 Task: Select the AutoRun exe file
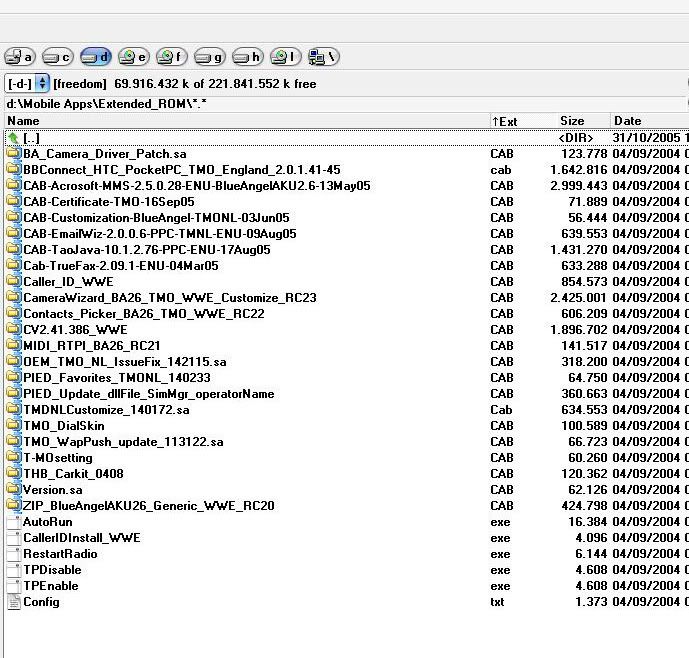tap(47, 522)
